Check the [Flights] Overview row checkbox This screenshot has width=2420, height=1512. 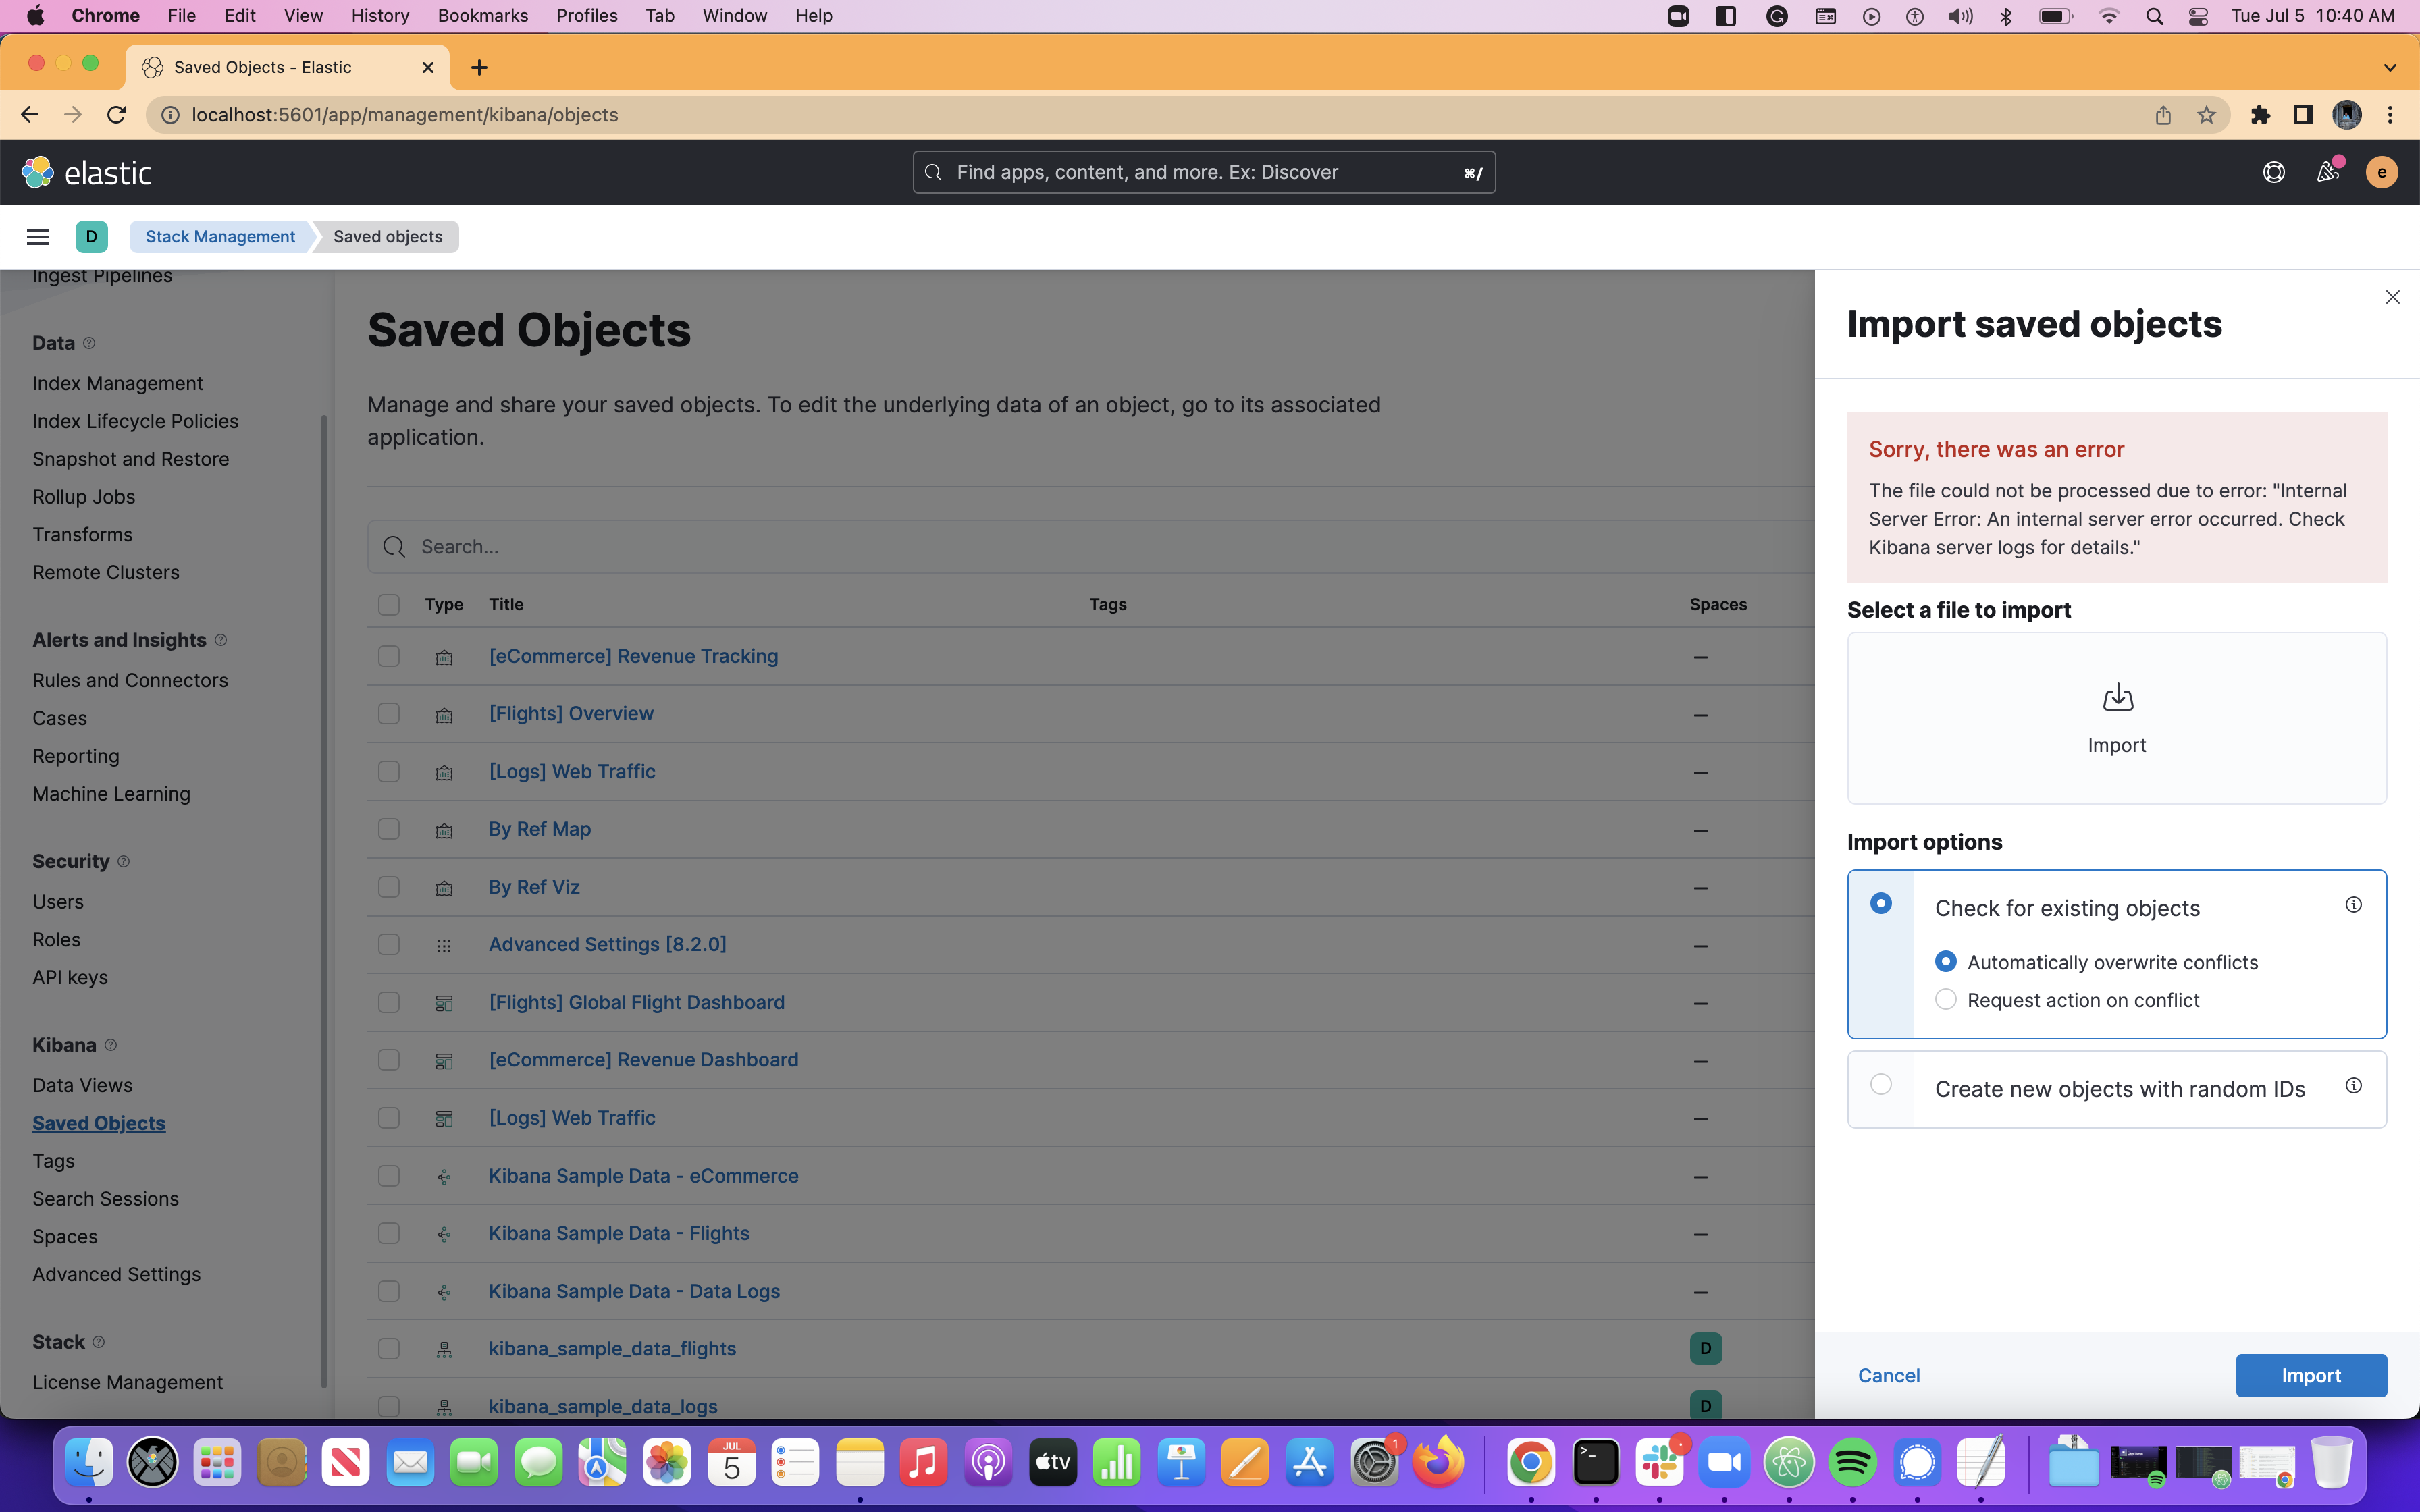[389, 714]
